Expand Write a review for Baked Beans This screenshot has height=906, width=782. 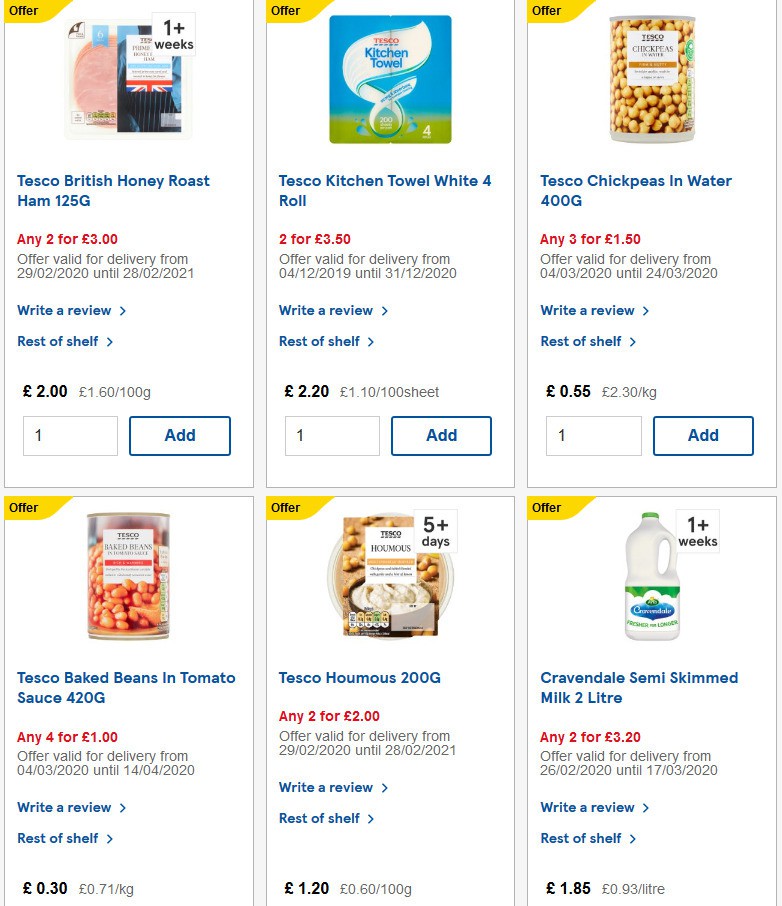(x=65, y=807)
